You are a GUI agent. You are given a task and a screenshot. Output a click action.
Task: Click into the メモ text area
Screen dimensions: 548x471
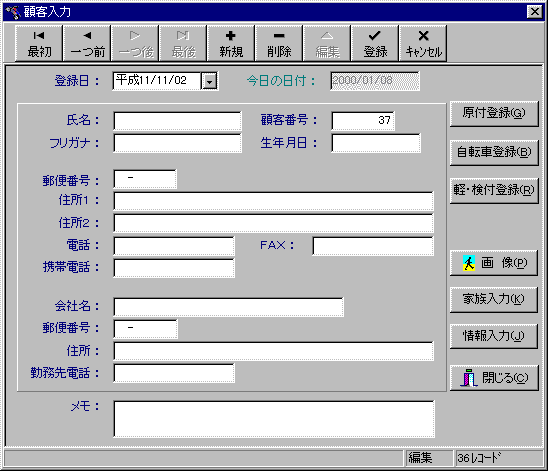click(x=274, y=419)
